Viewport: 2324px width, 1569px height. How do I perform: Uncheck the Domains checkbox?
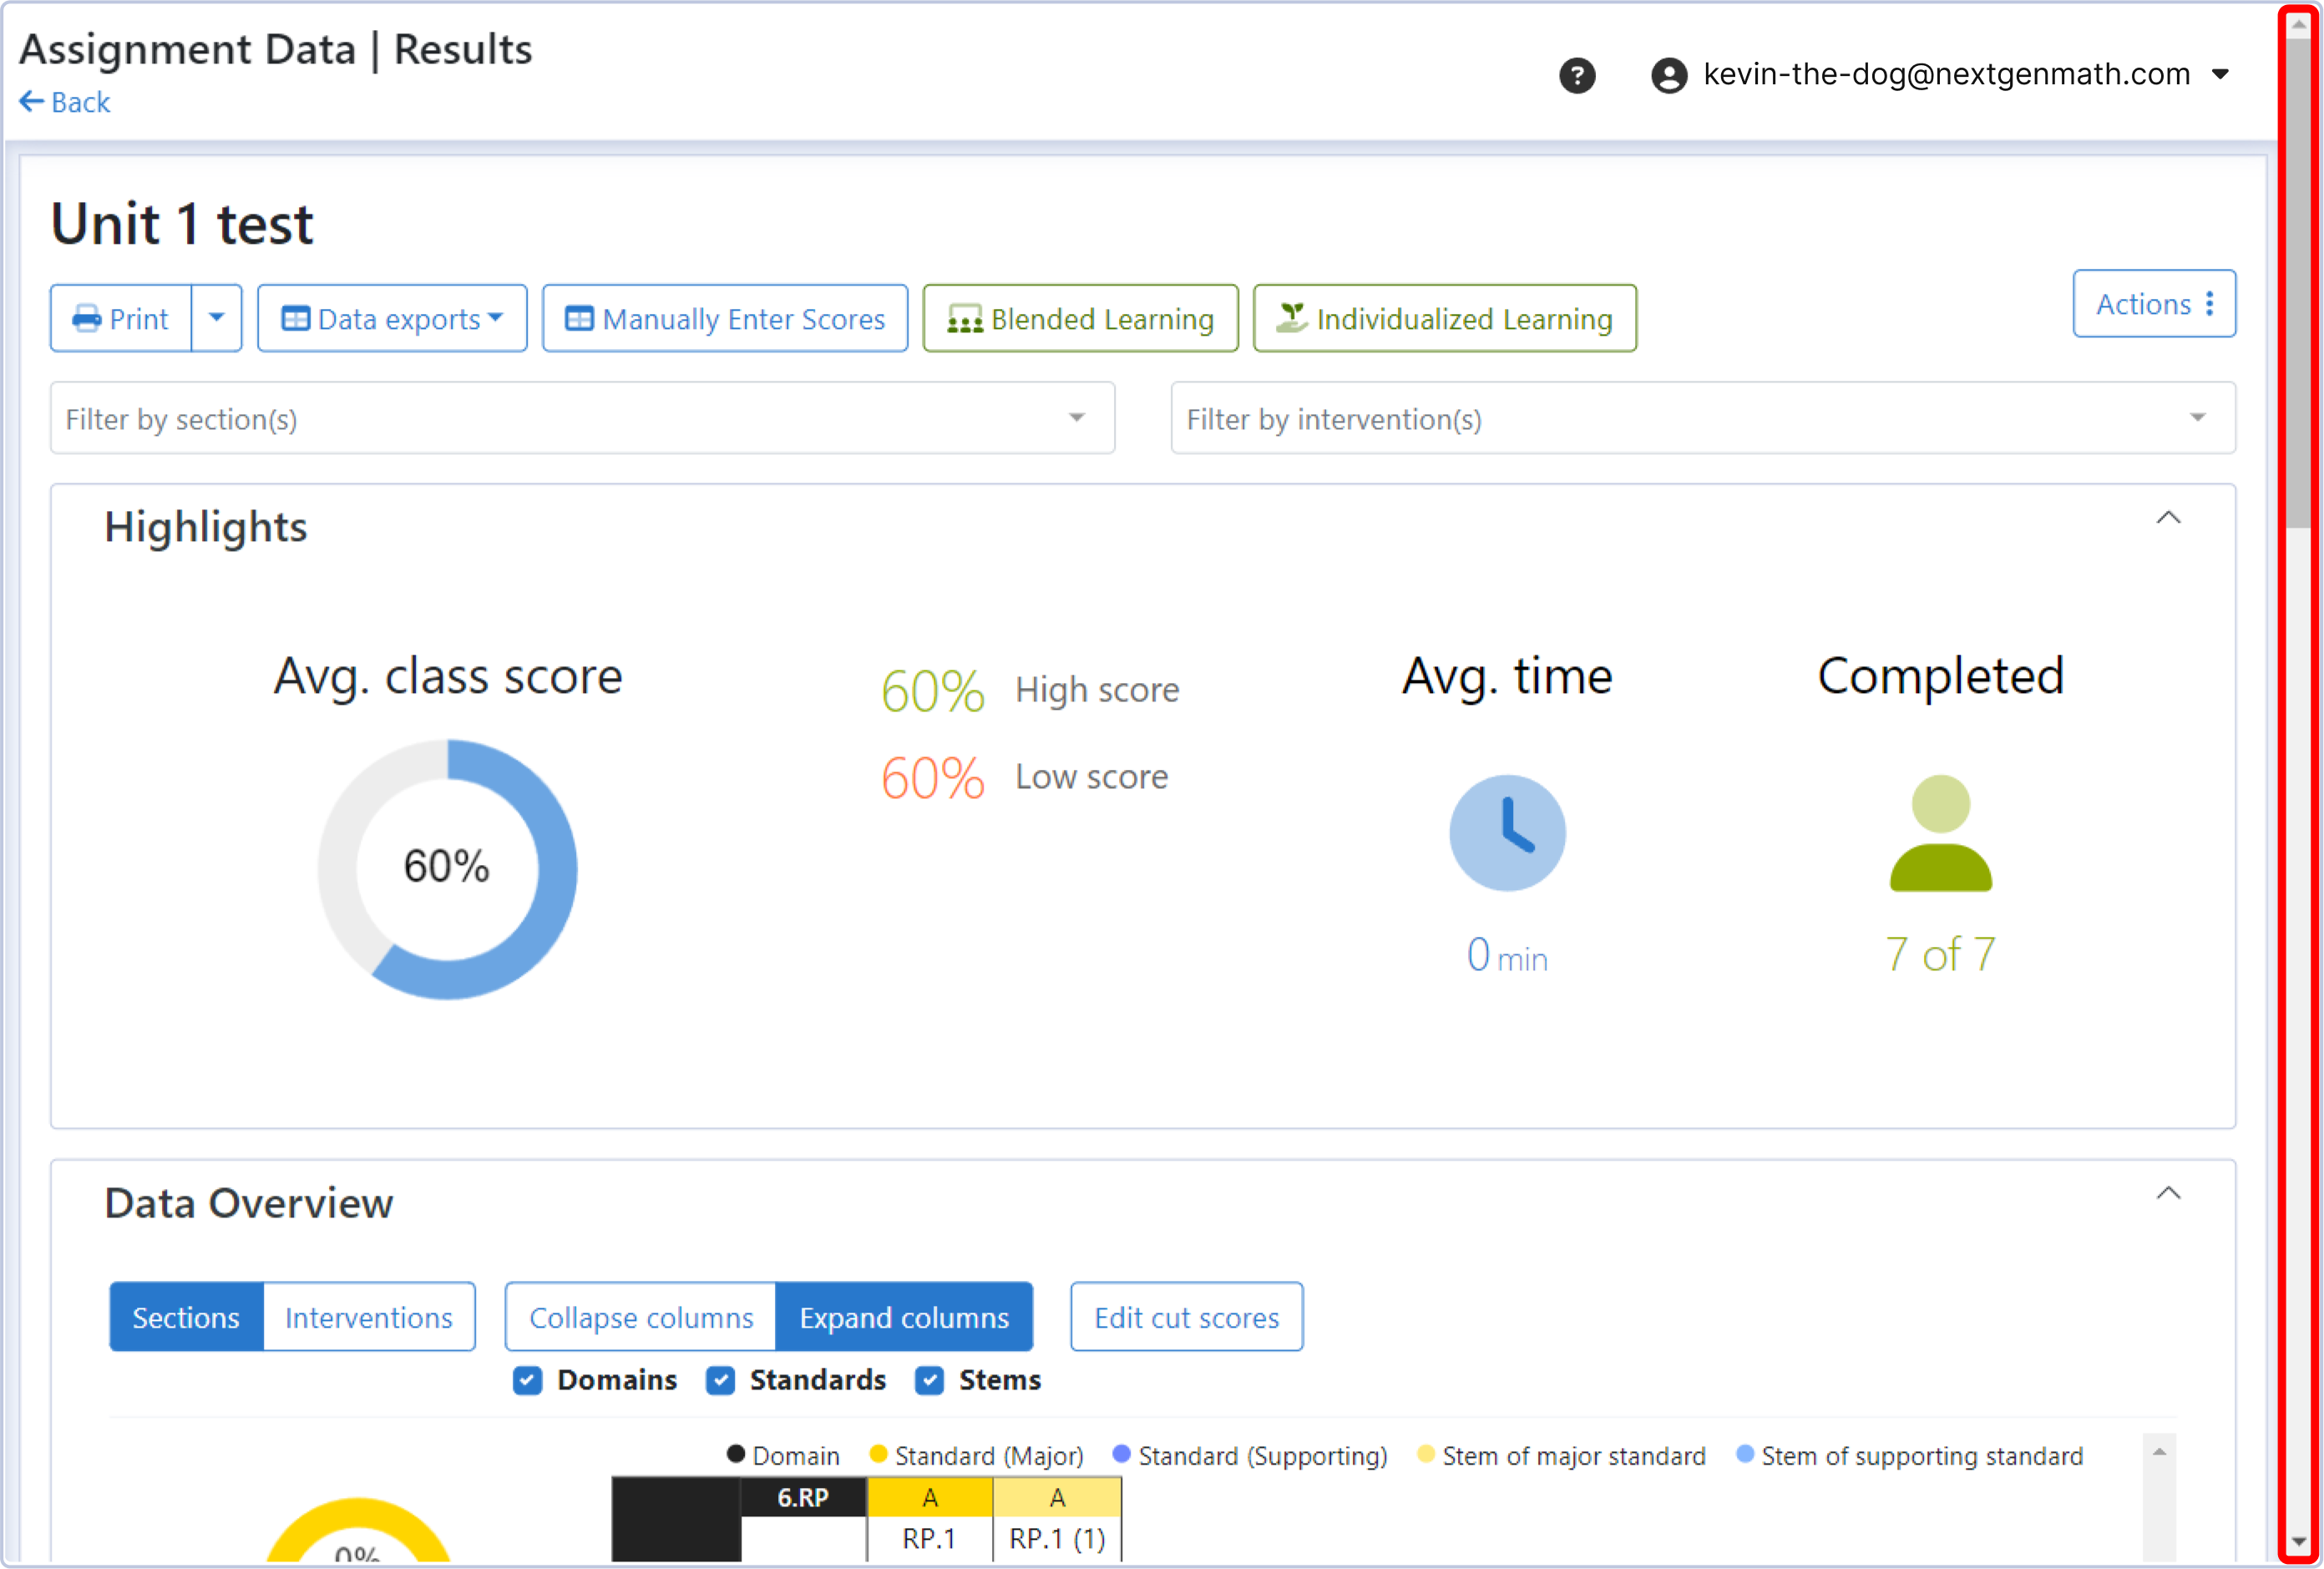[527, 1381]
